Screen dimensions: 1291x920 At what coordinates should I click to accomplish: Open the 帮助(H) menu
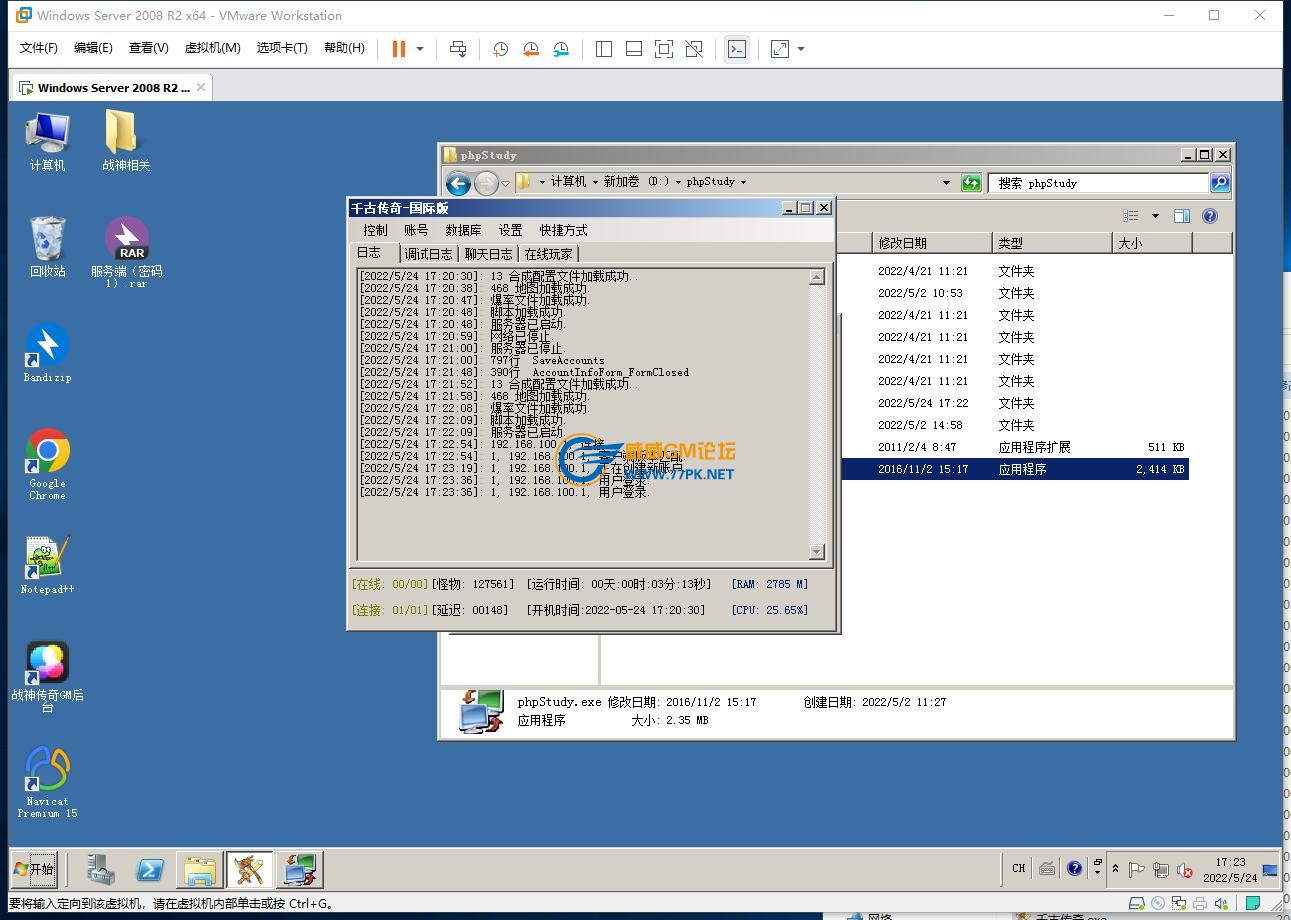click(x=344, y=48)
